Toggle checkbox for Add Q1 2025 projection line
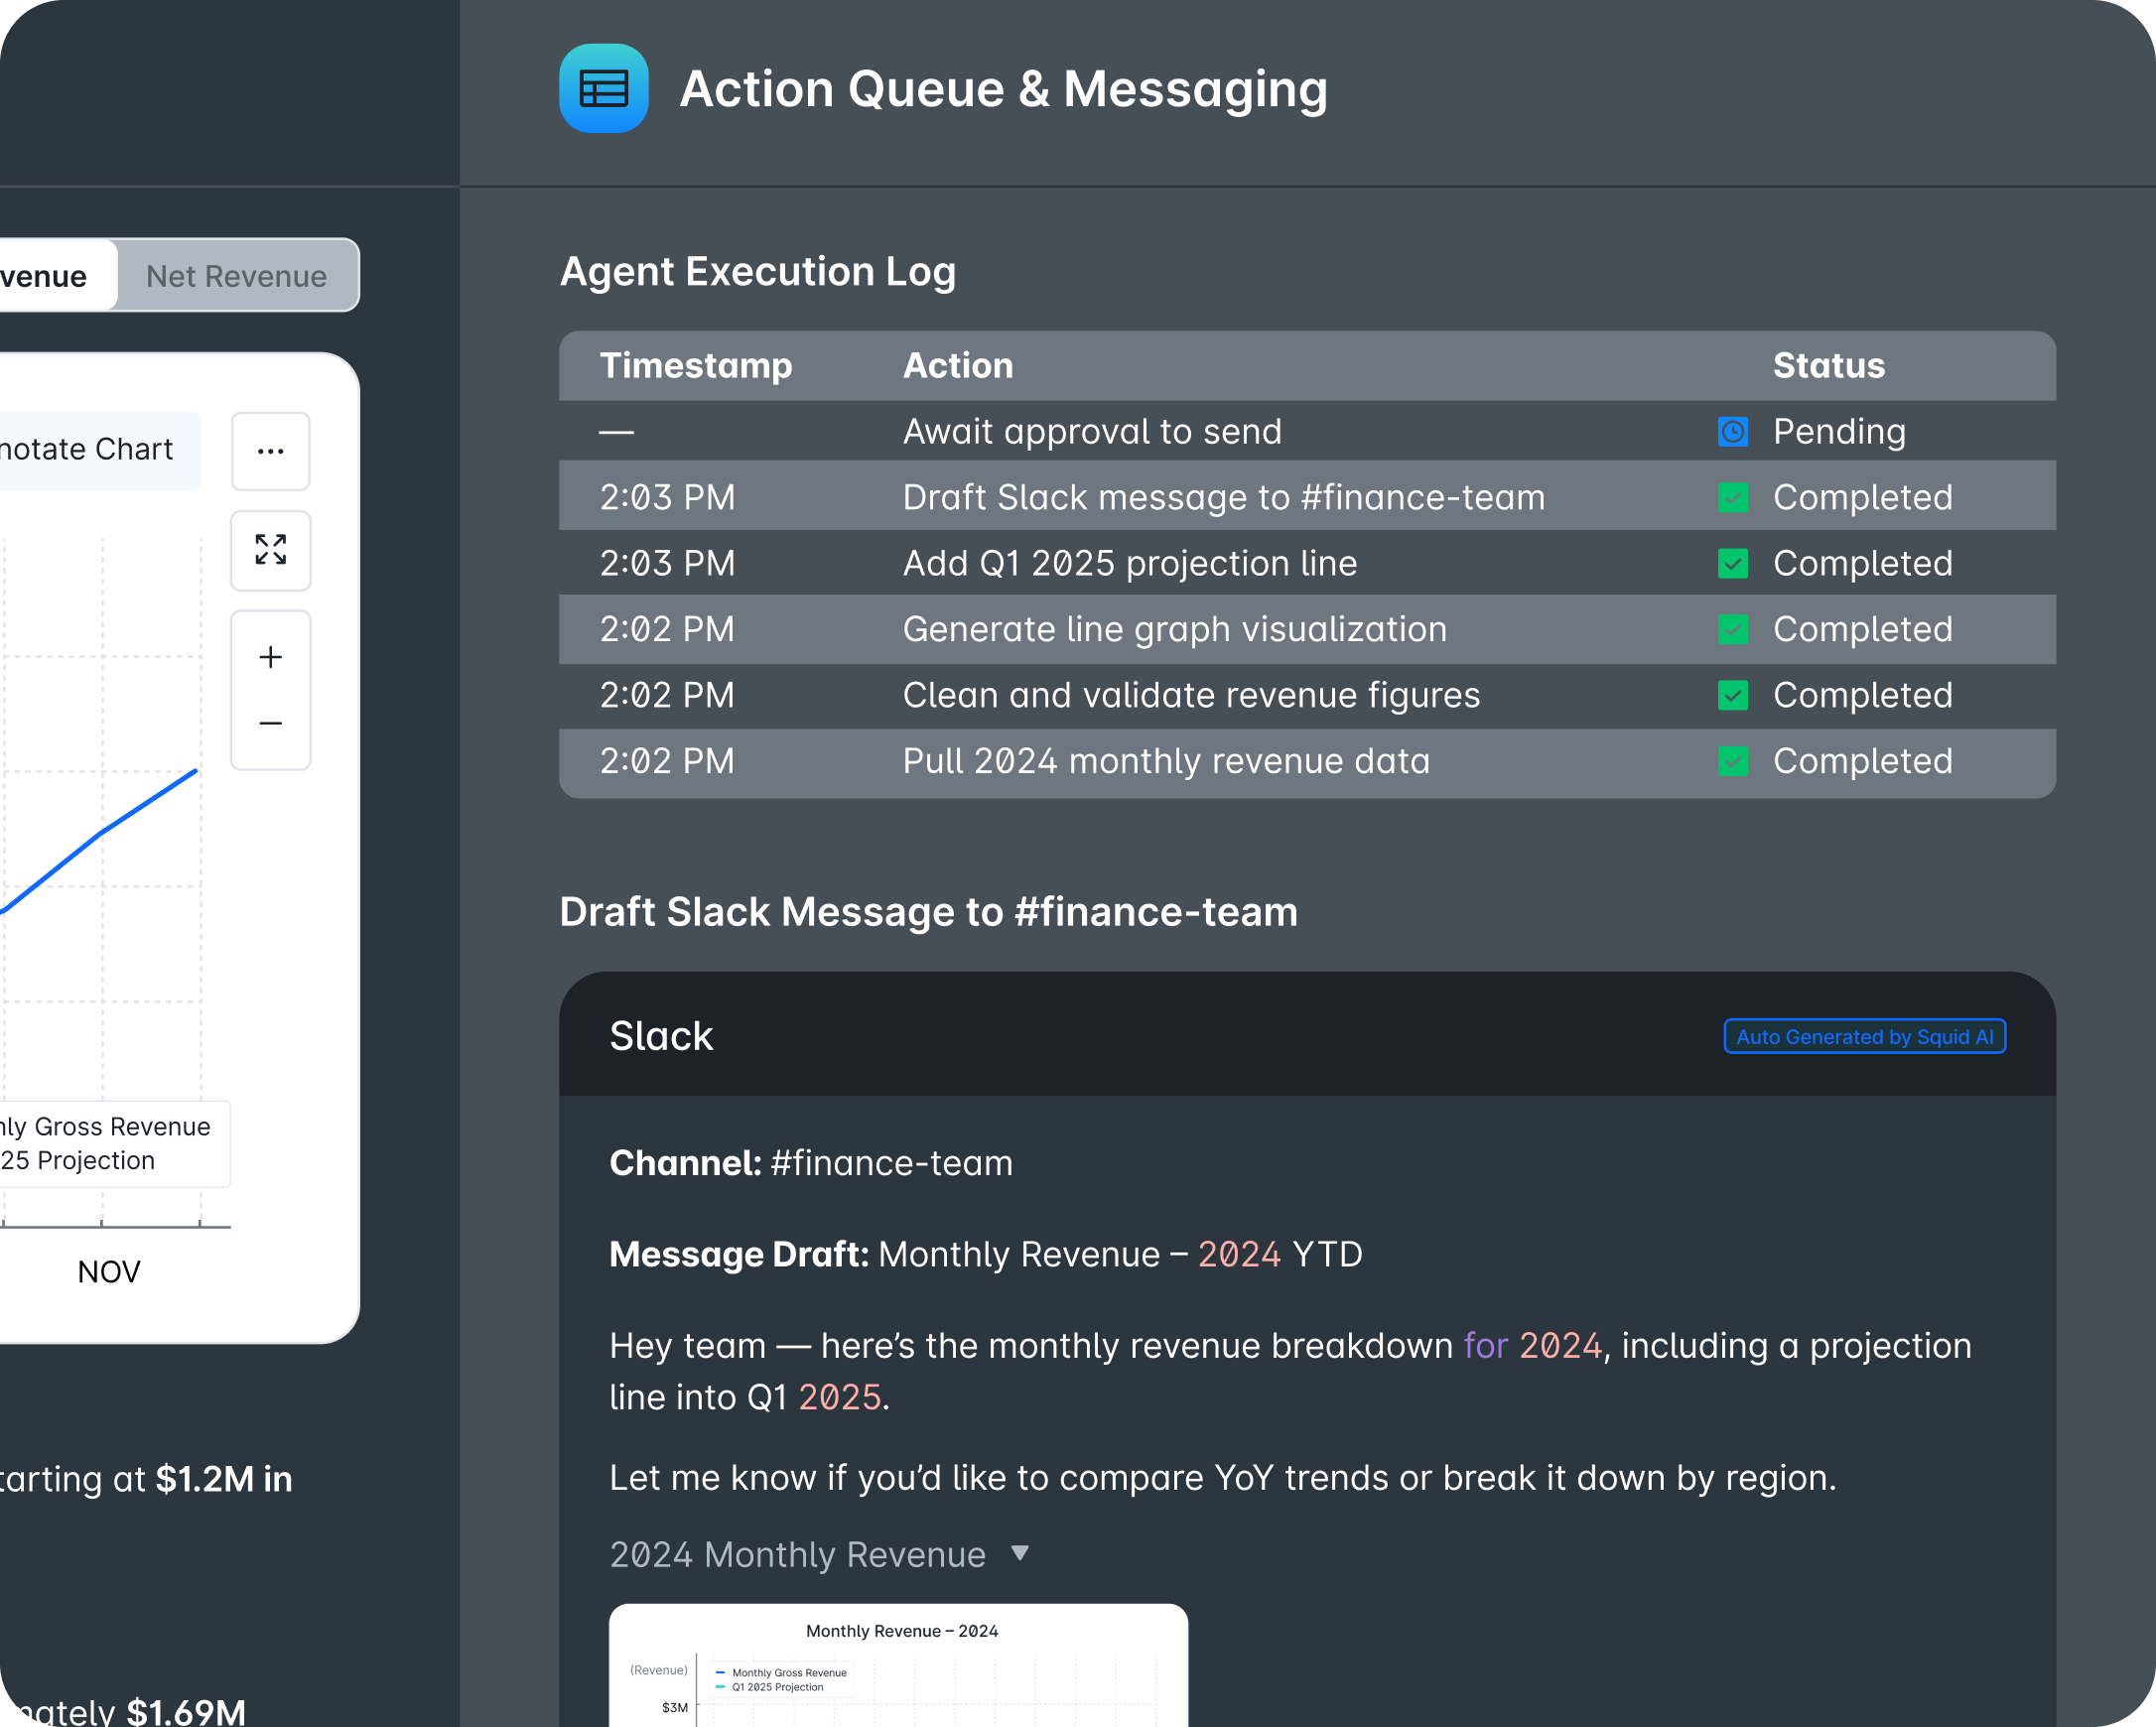This screenshot has height=1727, width=2156. tap(1732, 564)
